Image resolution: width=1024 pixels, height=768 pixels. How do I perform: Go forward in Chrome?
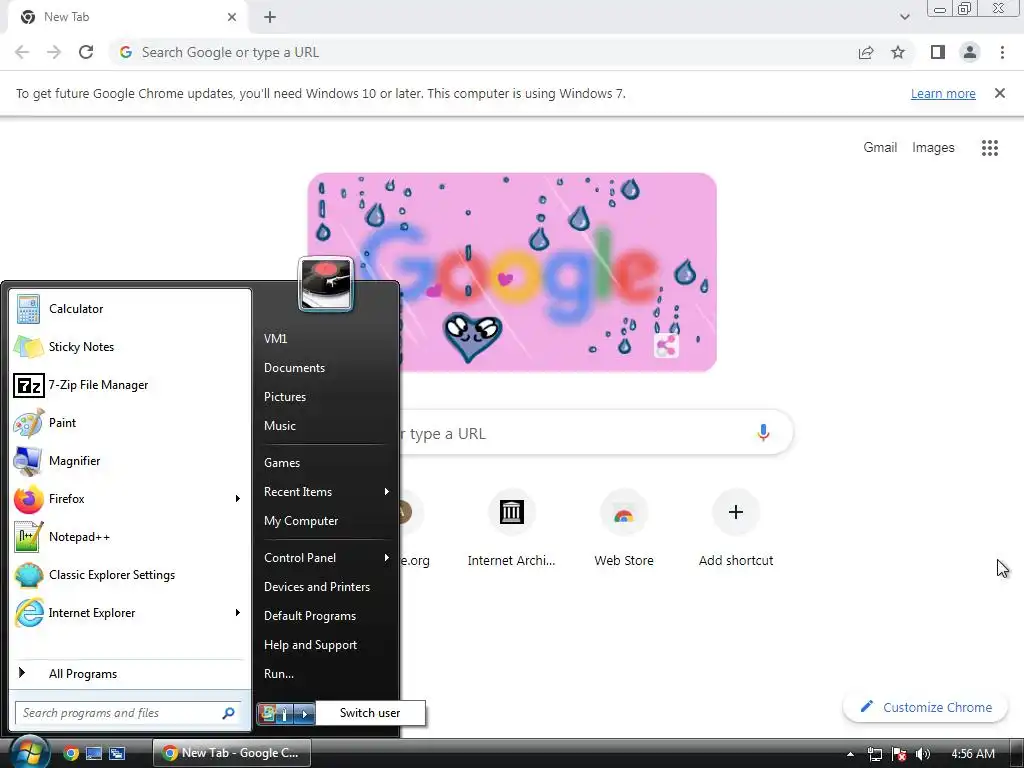(54, 52)
